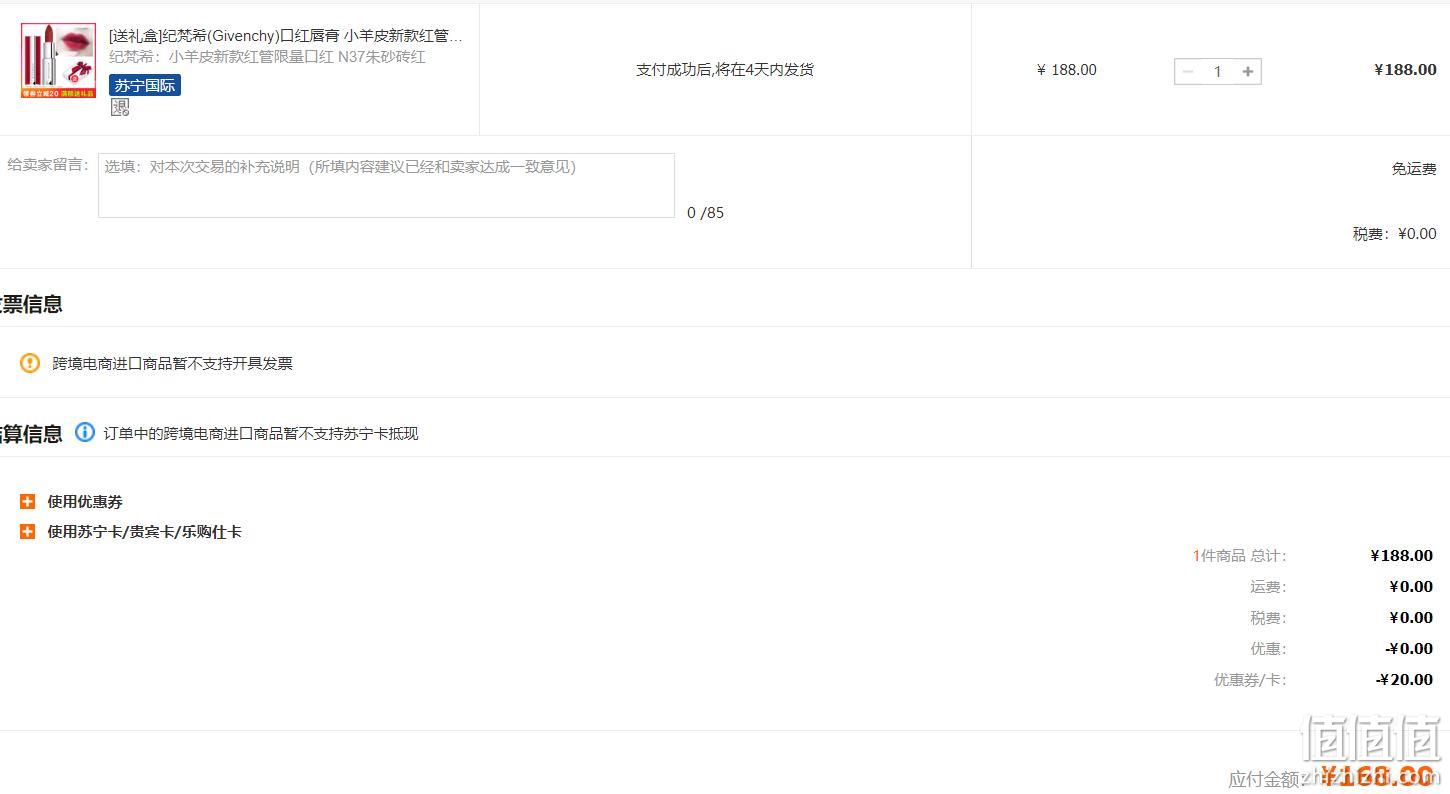1450x794 pixels.
Task: Click the 优惠 -¥0.00 summary value
Action: (x=1409, y=649)
